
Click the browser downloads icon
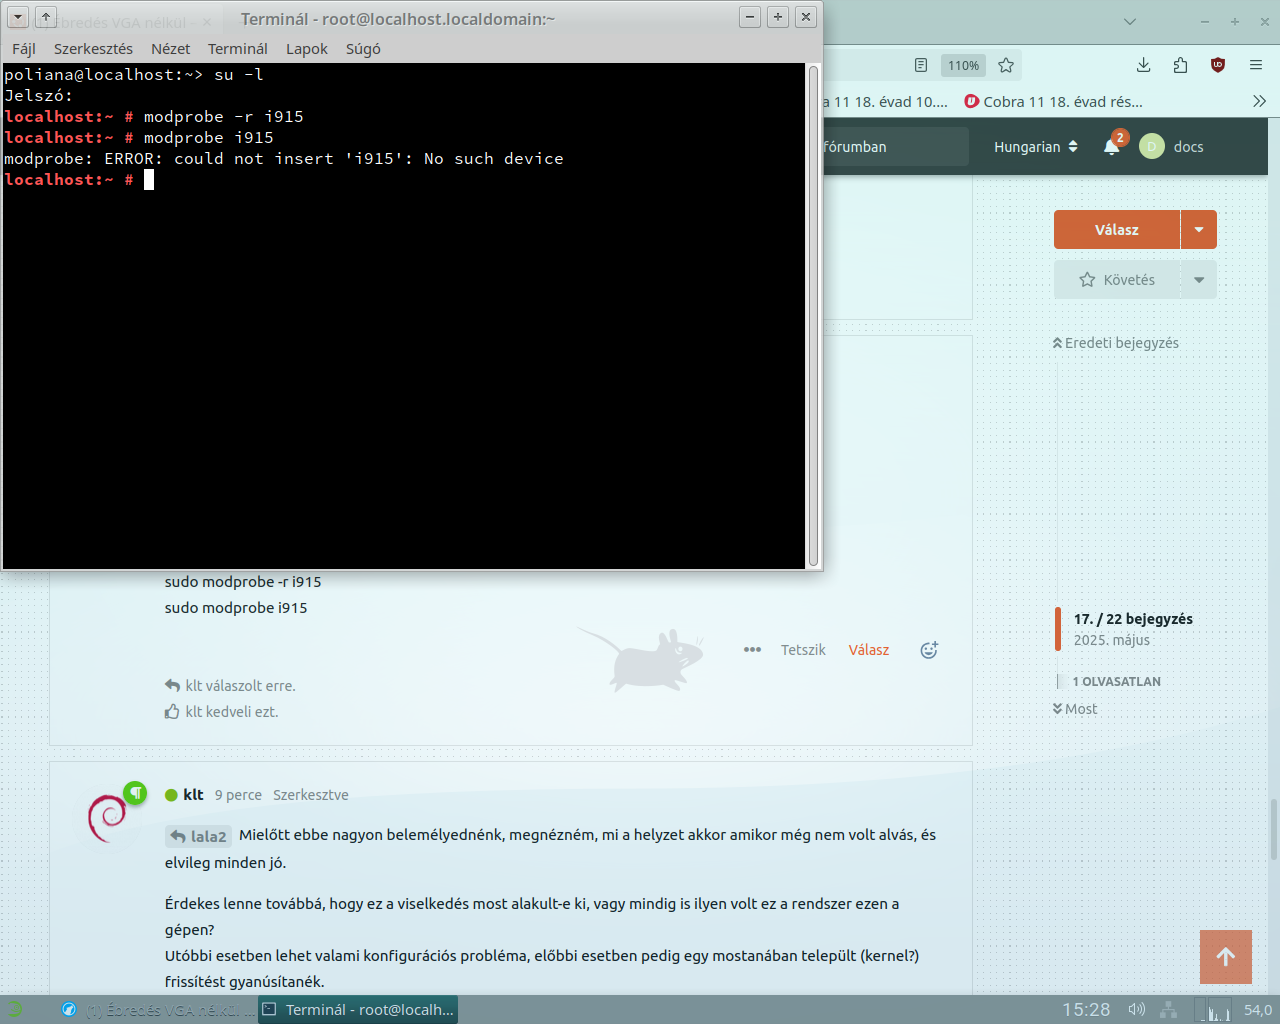[x=1143, y=65]
